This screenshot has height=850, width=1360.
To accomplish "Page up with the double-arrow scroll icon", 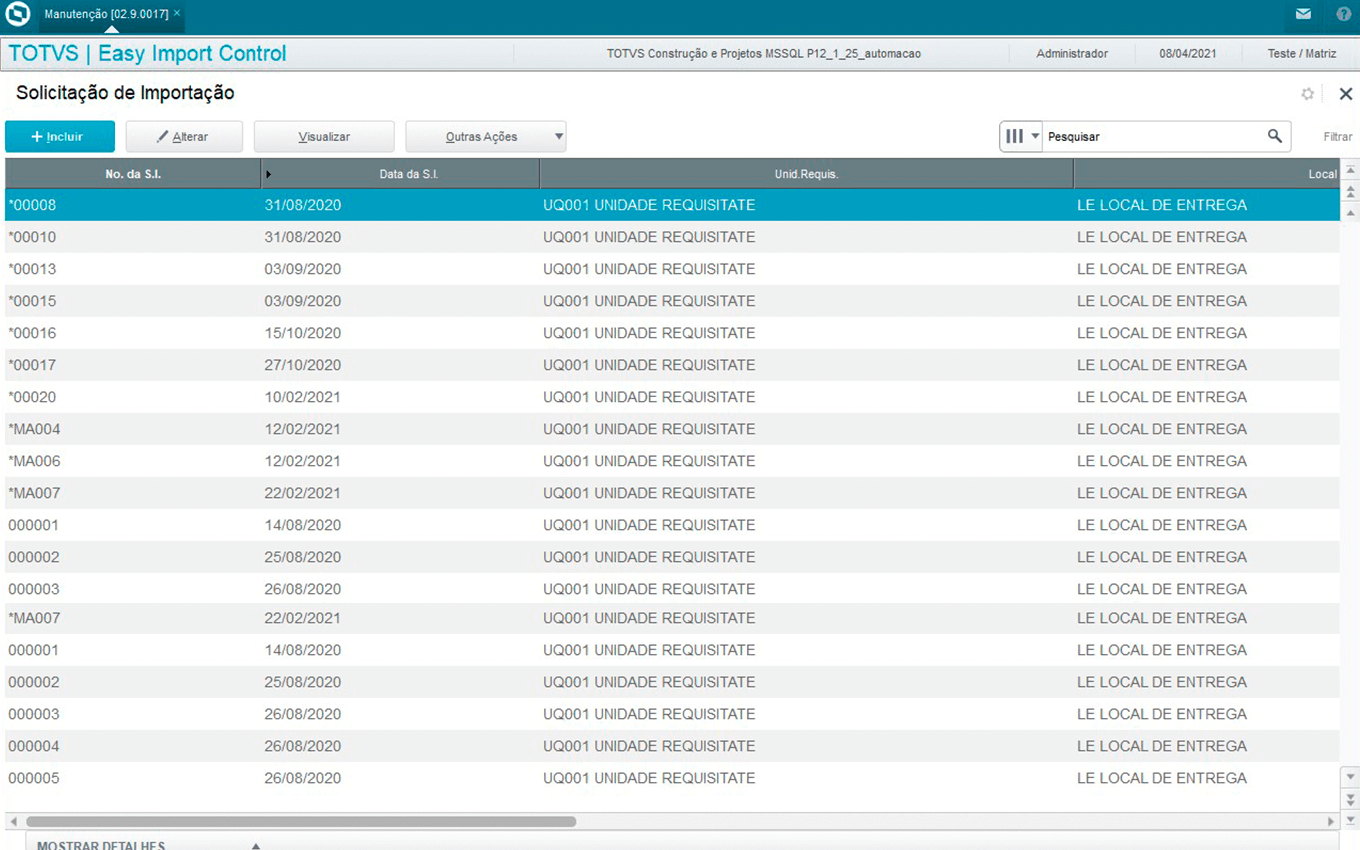I will (1350, 192).
